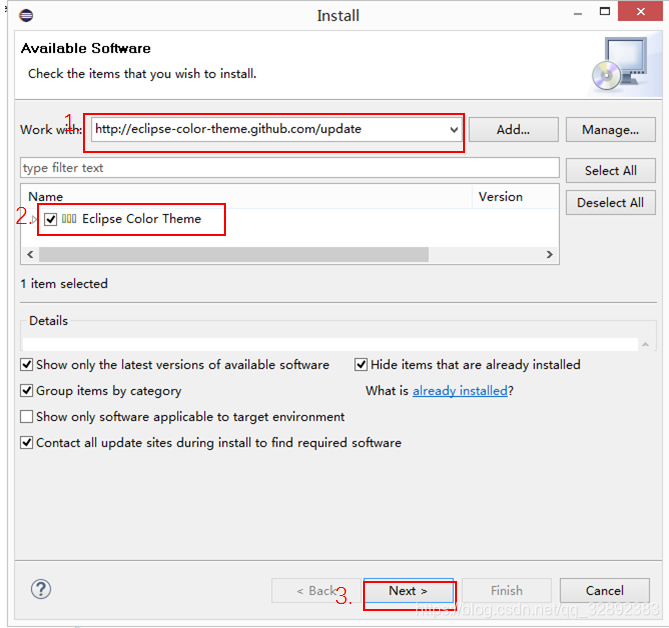Toggle Show only the latest versions checkbox
This screenshot has height=628, width=669.
26,365
